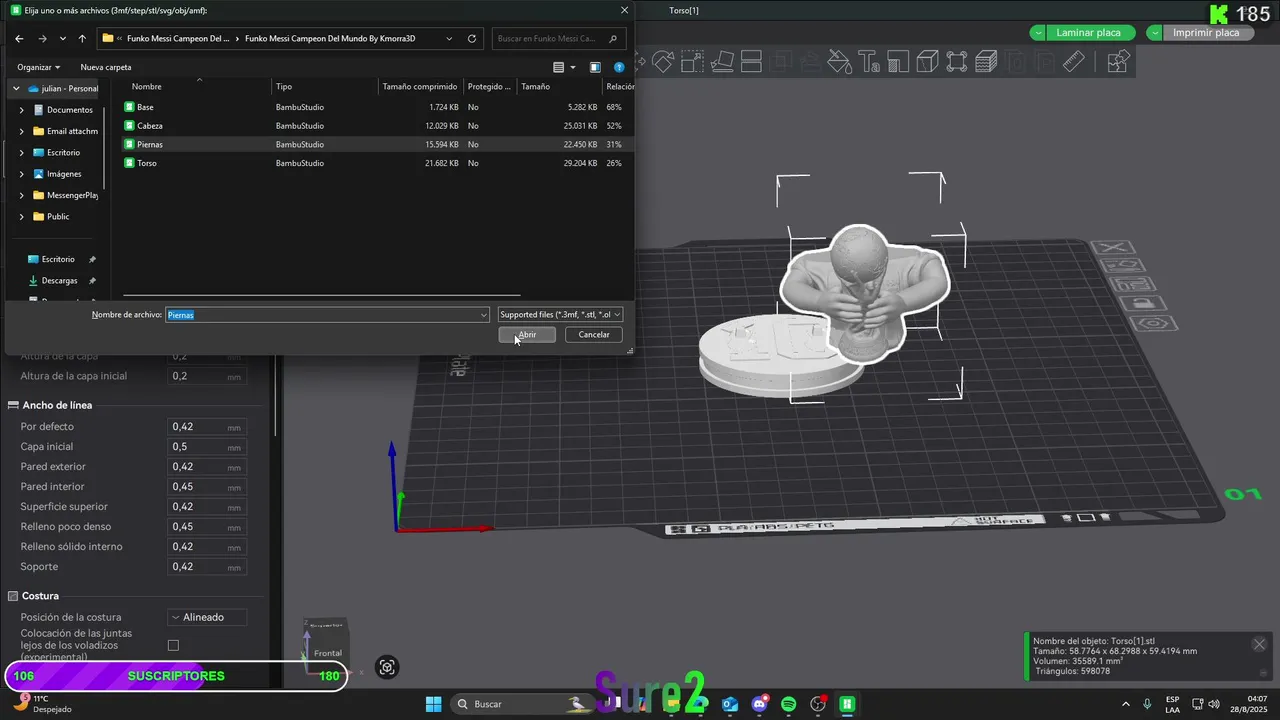1280x720 pixels.
Task: Sort files by Tamaño comprimido column
Action: (x=420, y=86)
